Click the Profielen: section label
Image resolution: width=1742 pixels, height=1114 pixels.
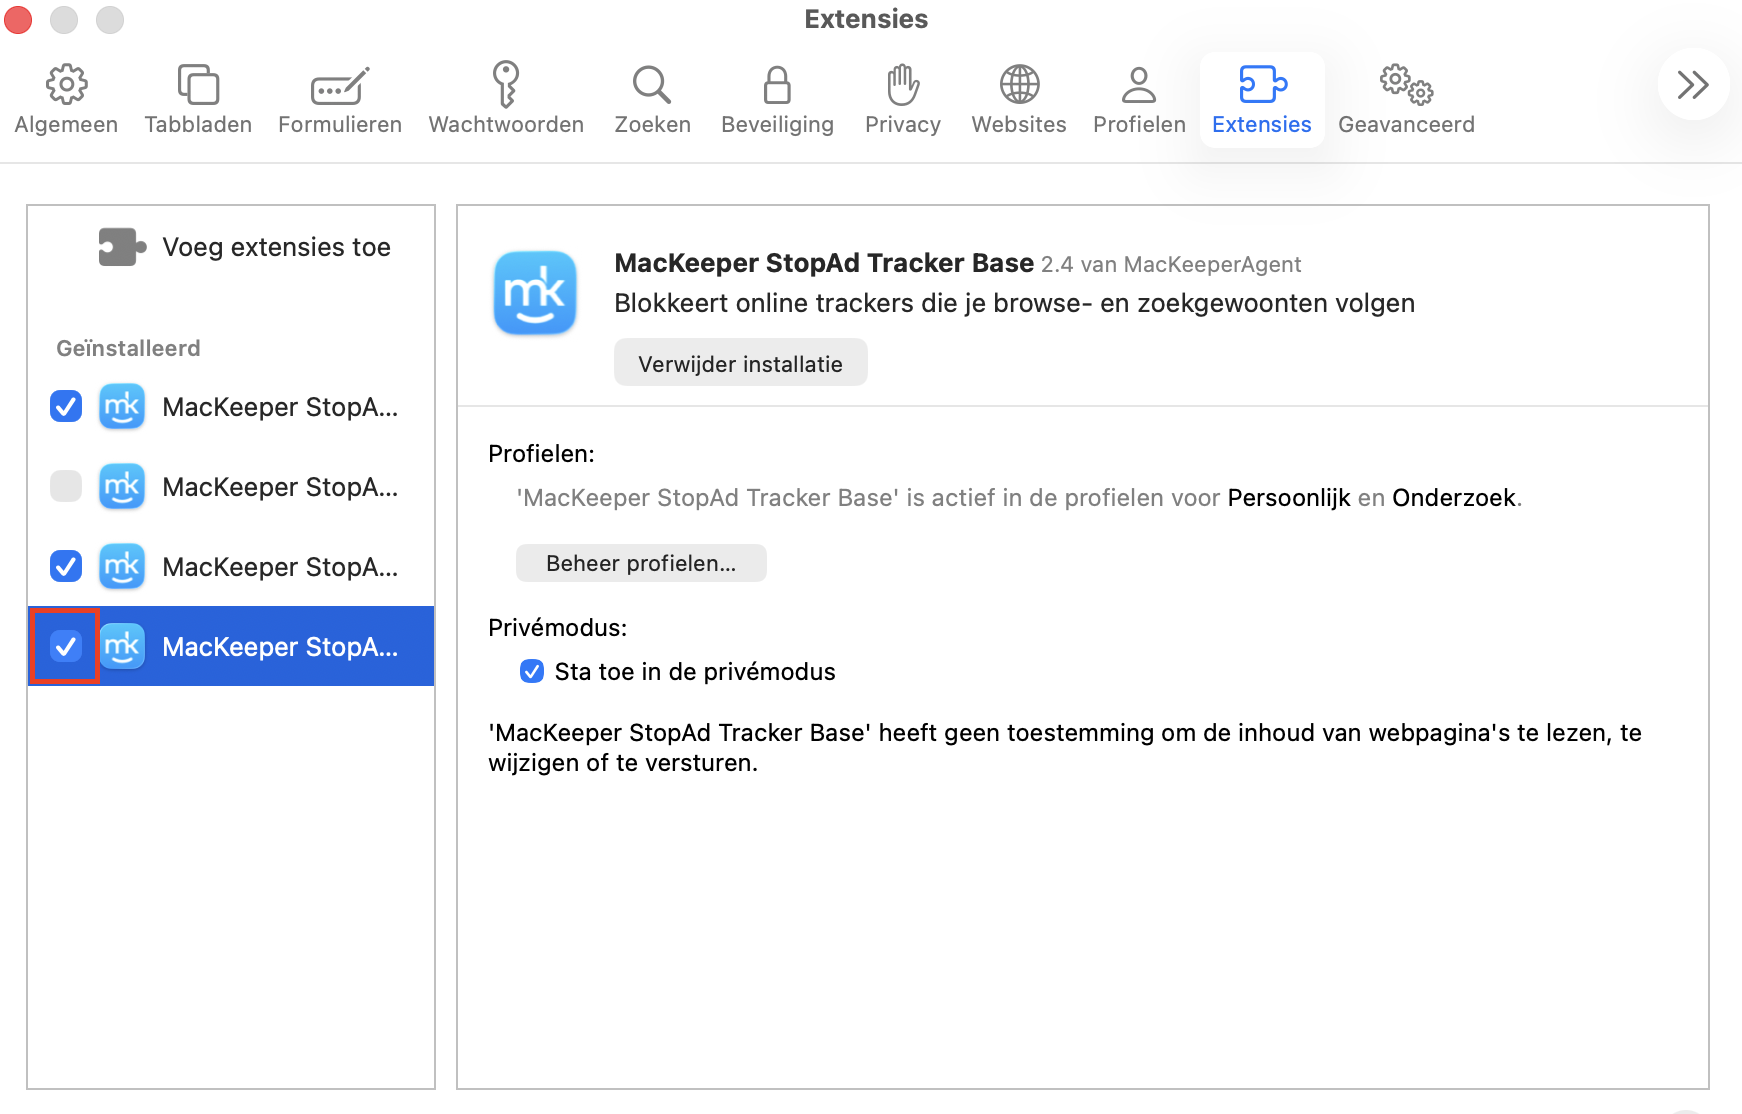point(541,454)
